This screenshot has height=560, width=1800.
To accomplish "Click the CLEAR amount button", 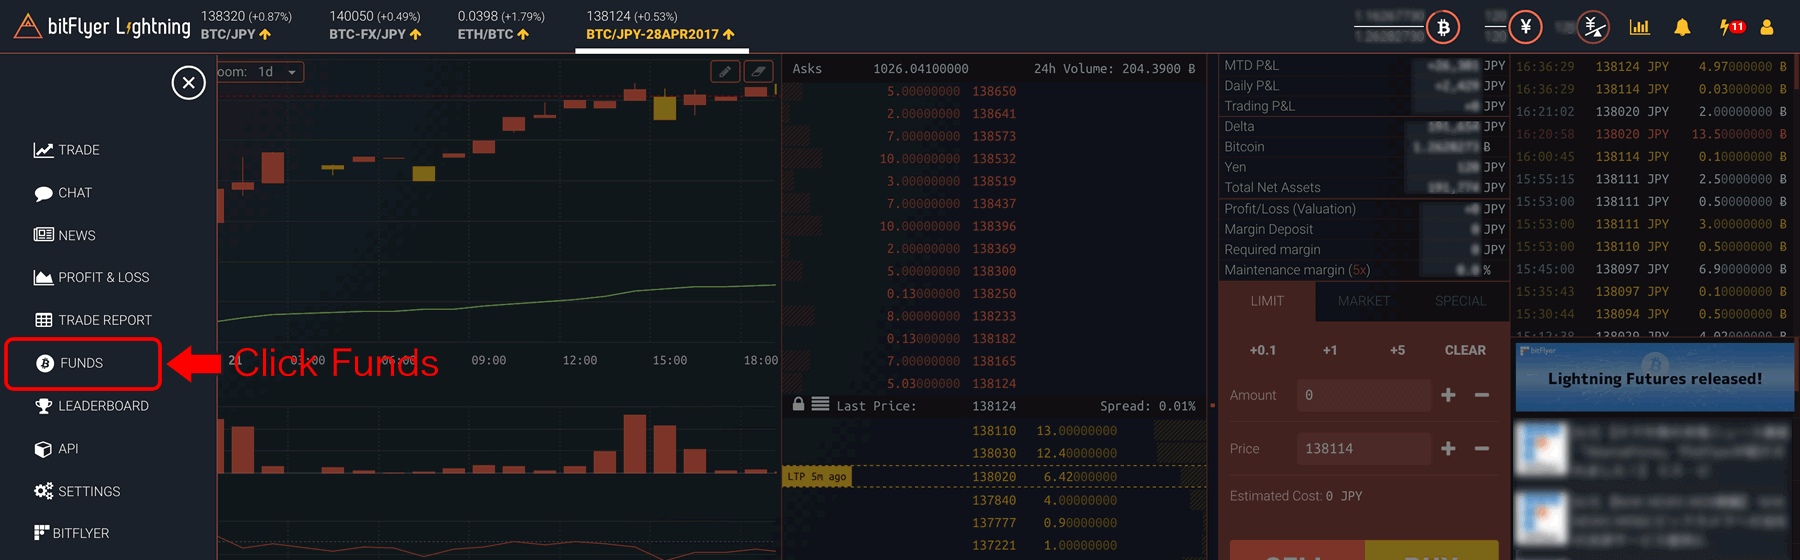I will (x=1464, y=350).
